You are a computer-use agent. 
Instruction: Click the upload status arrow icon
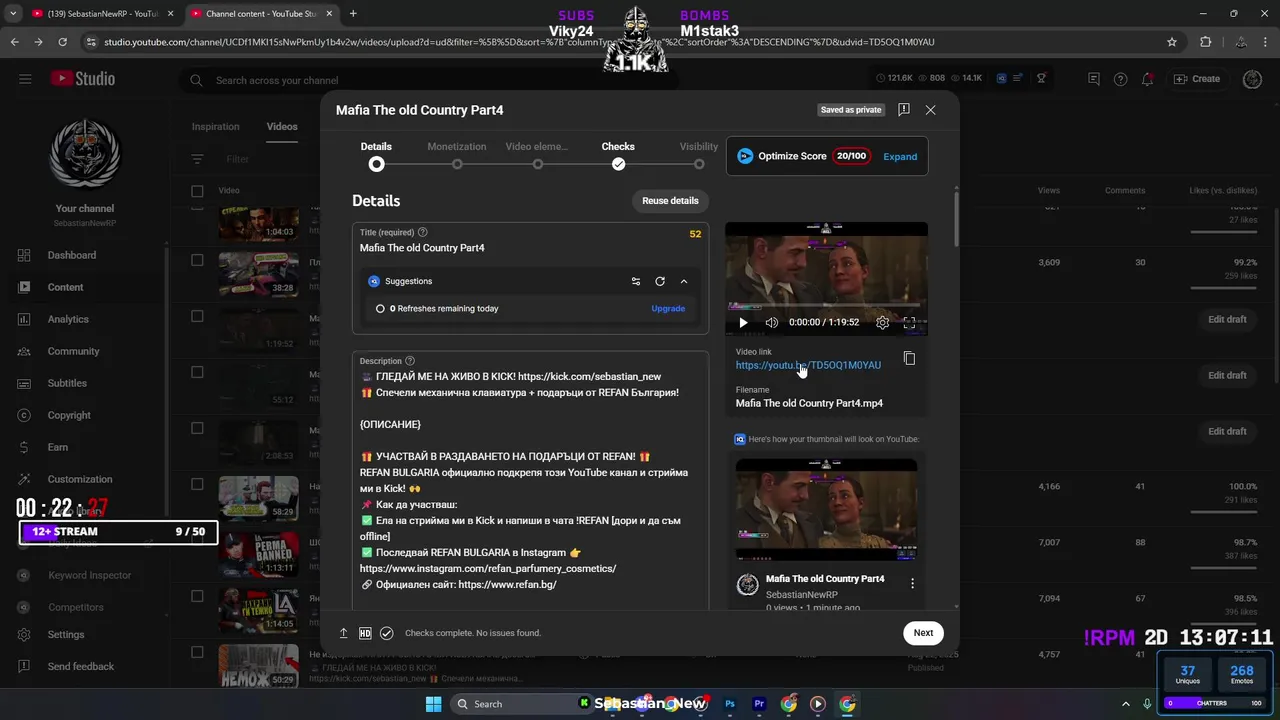[343, 633]
